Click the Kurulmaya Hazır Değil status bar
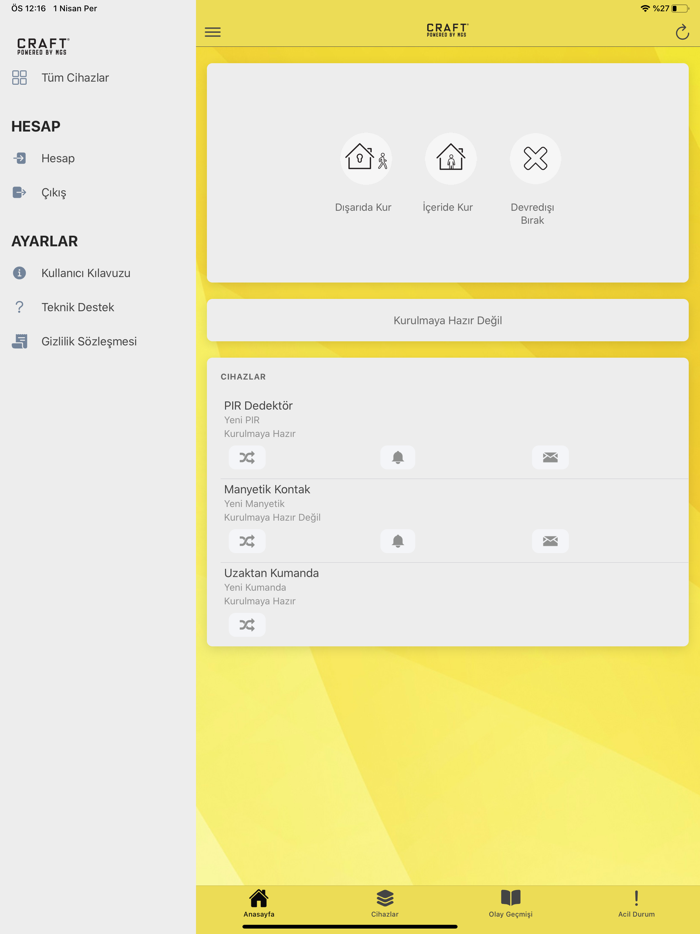The width and height of the screenshot is (700, 934). click(x=447, y=320)
